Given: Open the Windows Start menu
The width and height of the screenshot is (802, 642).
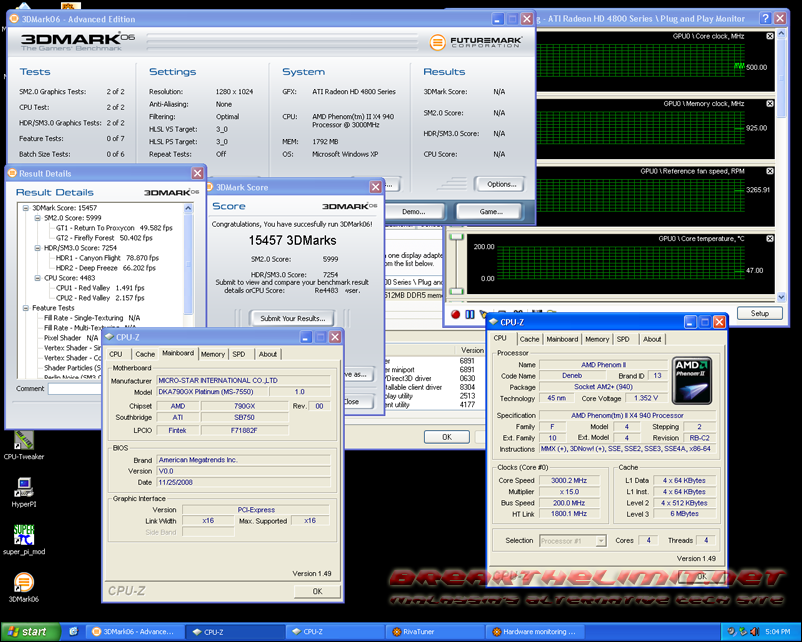Looking at the screenshot, I should tap(31, 632).
